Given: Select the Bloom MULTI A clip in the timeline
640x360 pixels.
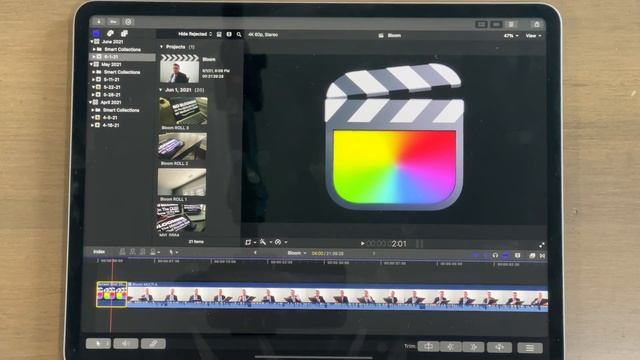Looking at the screenshot, I should point(337,297).
